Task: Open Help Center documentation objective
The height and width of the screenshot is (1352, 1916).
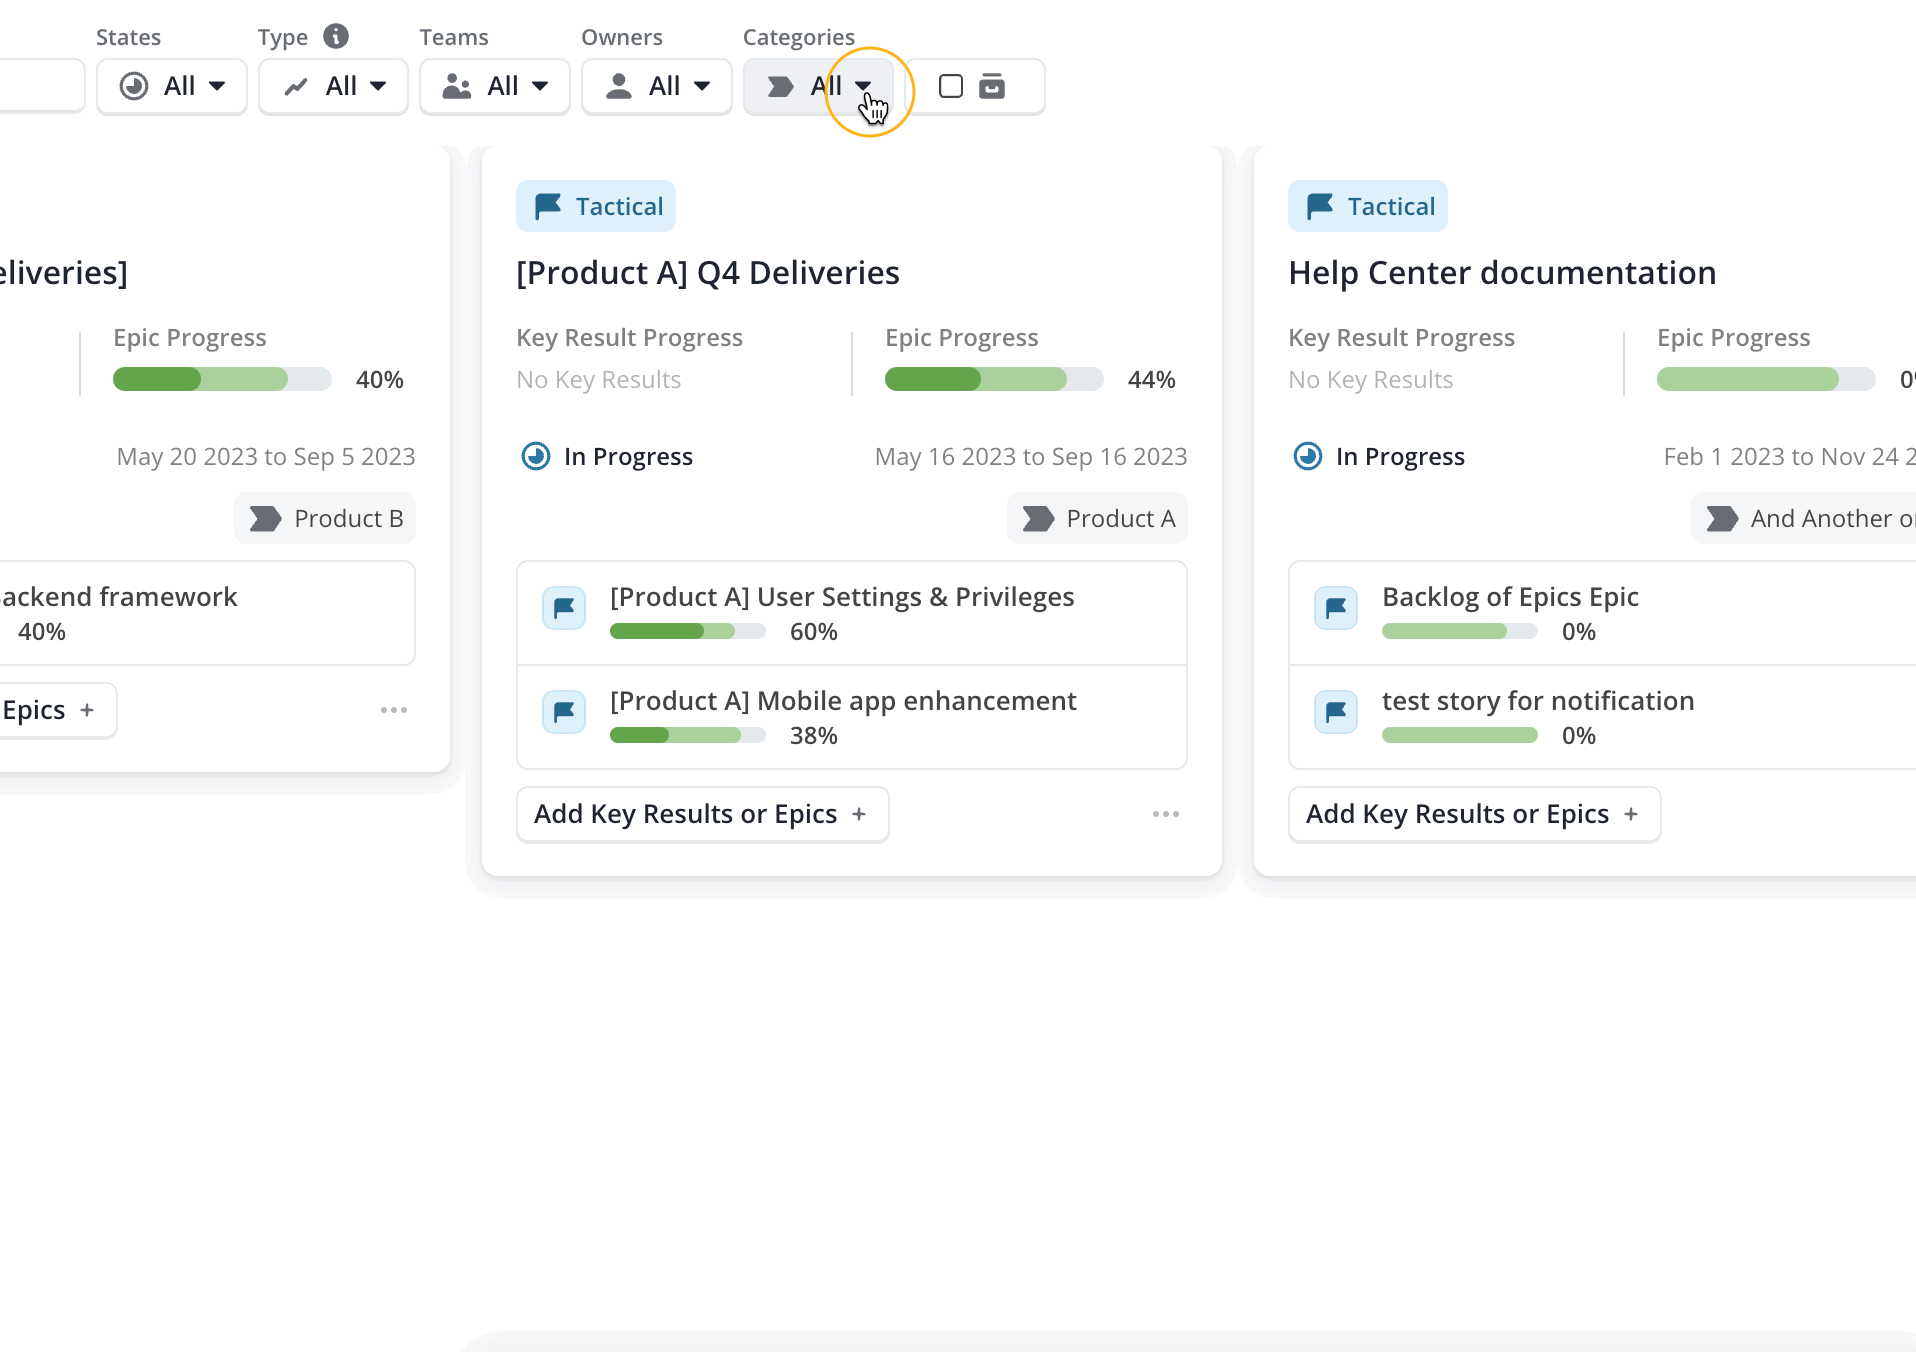Action: (x=1502, y=272)
